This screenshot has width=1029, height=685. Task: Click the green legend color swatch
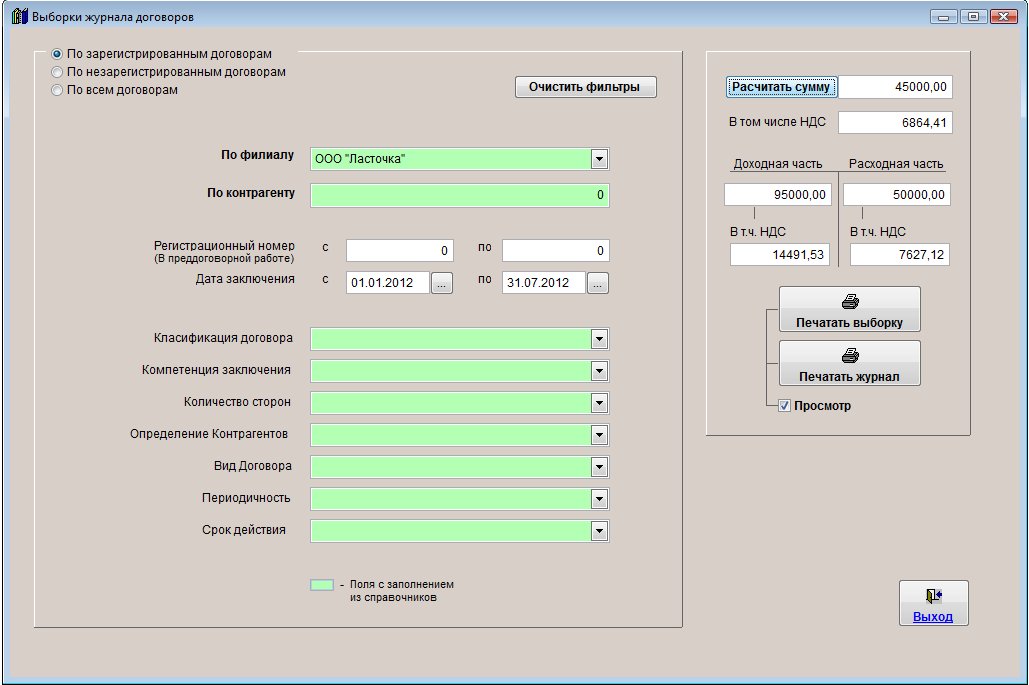pos(321,585)
